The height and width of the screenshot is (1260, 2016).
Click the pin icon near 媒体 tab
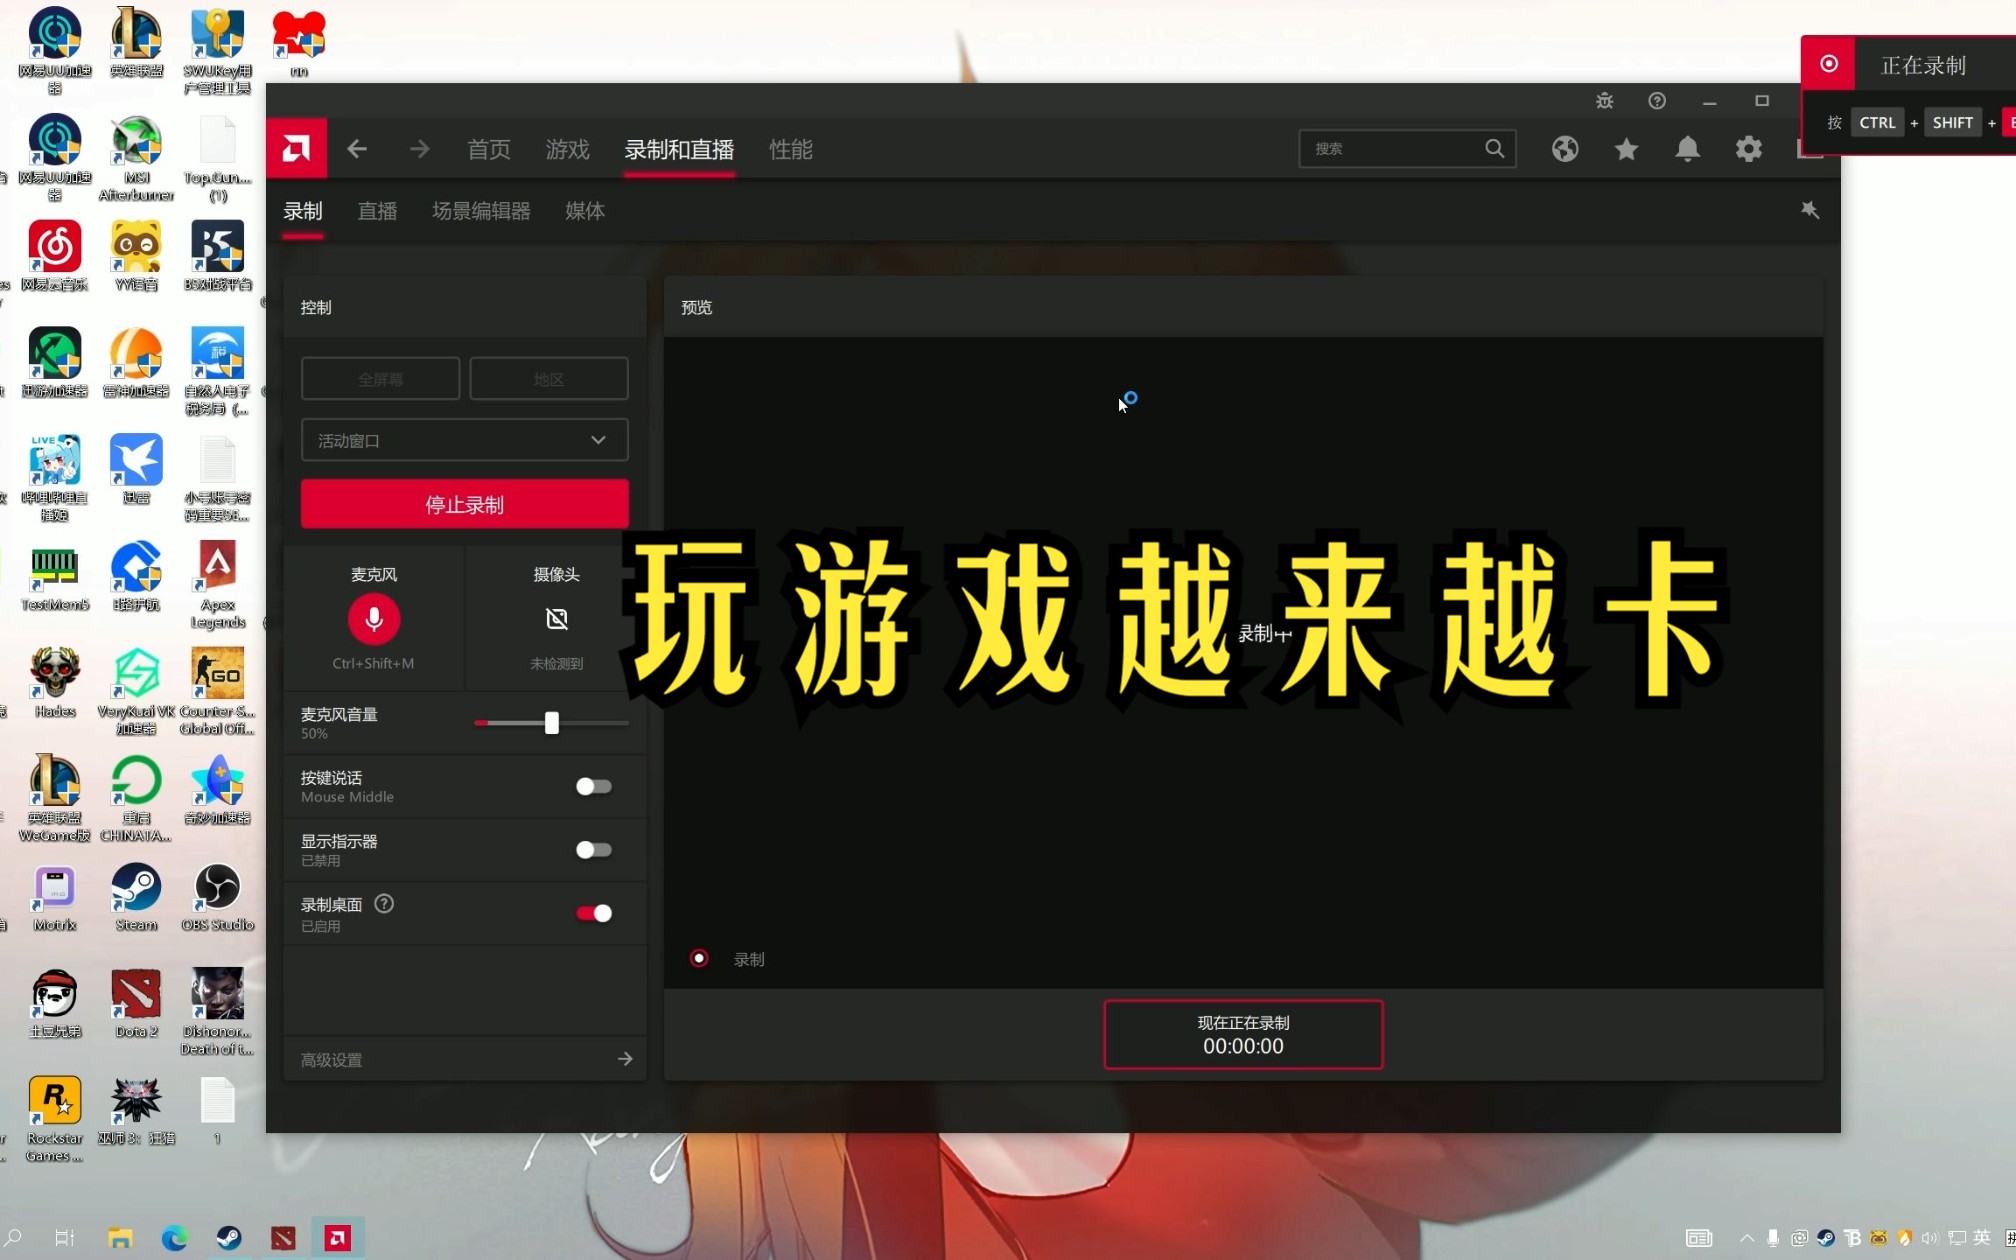click(x=1810, y=210)
